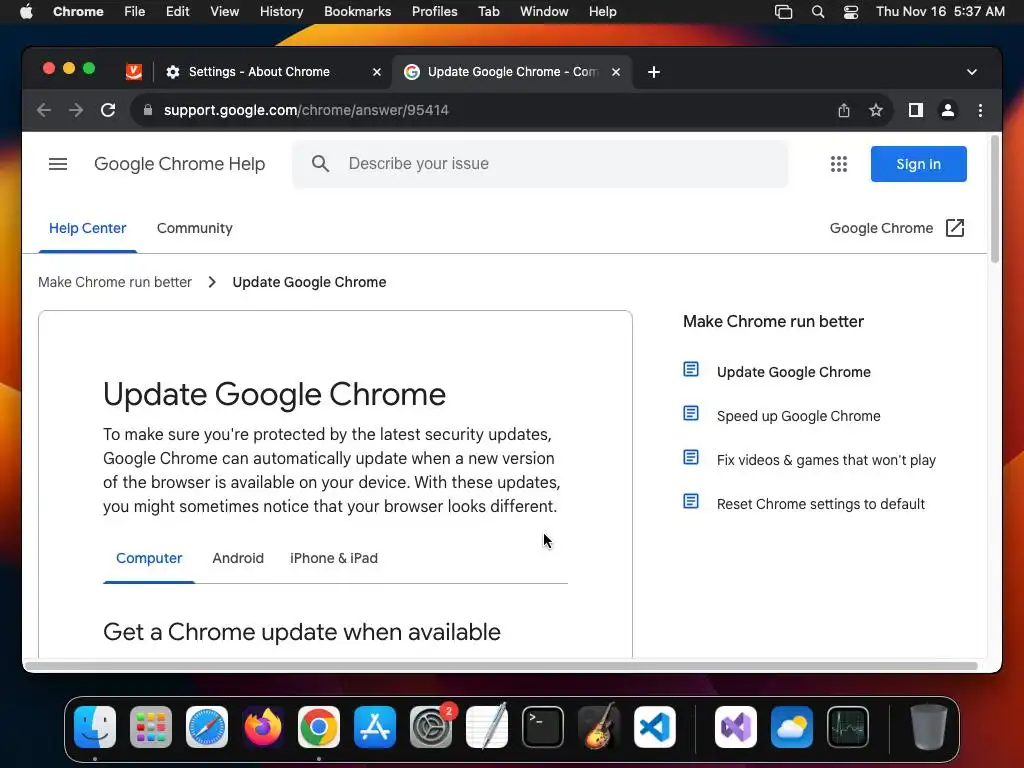Open the File menu
The height and width of the screenshot is (768, 1024).
click(135, 12)
